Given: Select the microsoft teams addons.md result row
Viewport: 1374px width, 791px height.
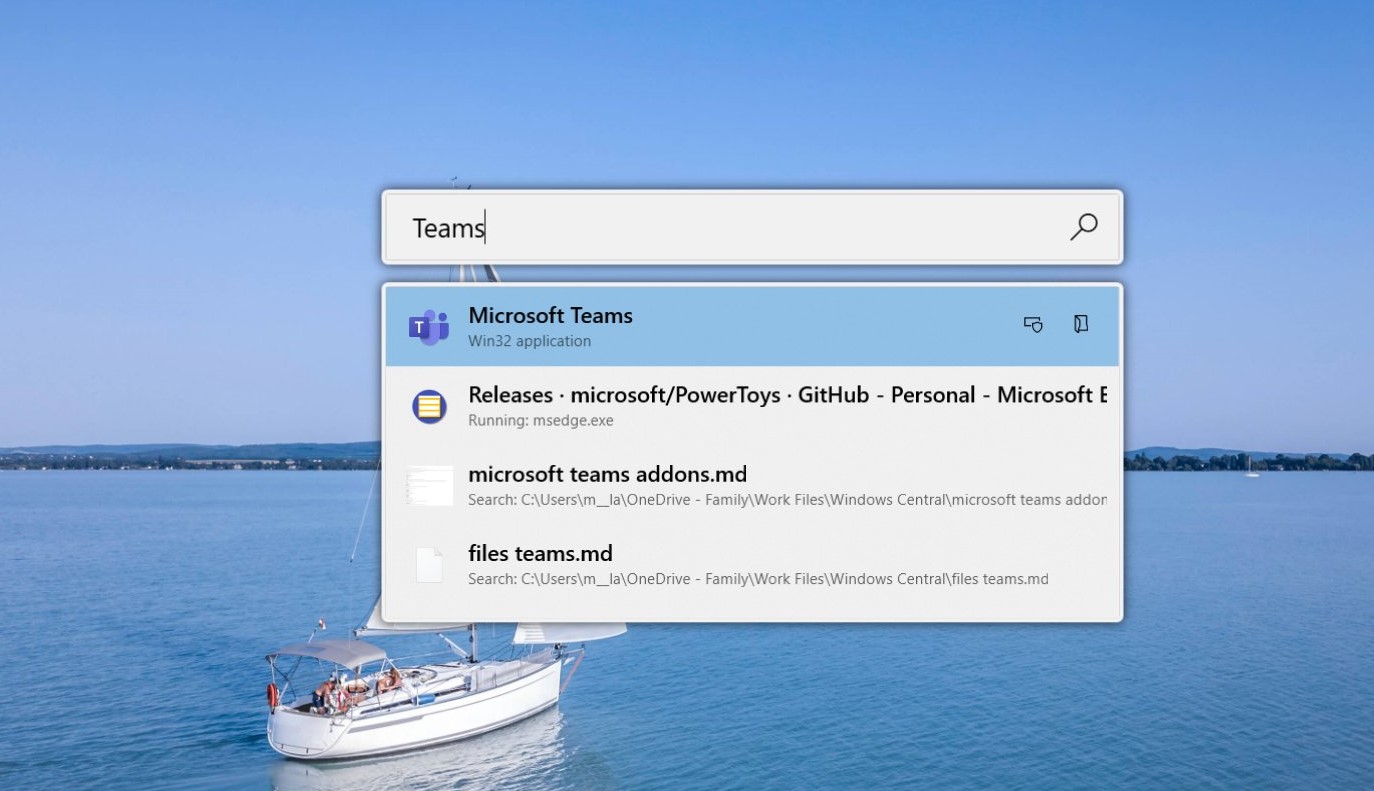Looking at the screenshot, I should 700,484.
